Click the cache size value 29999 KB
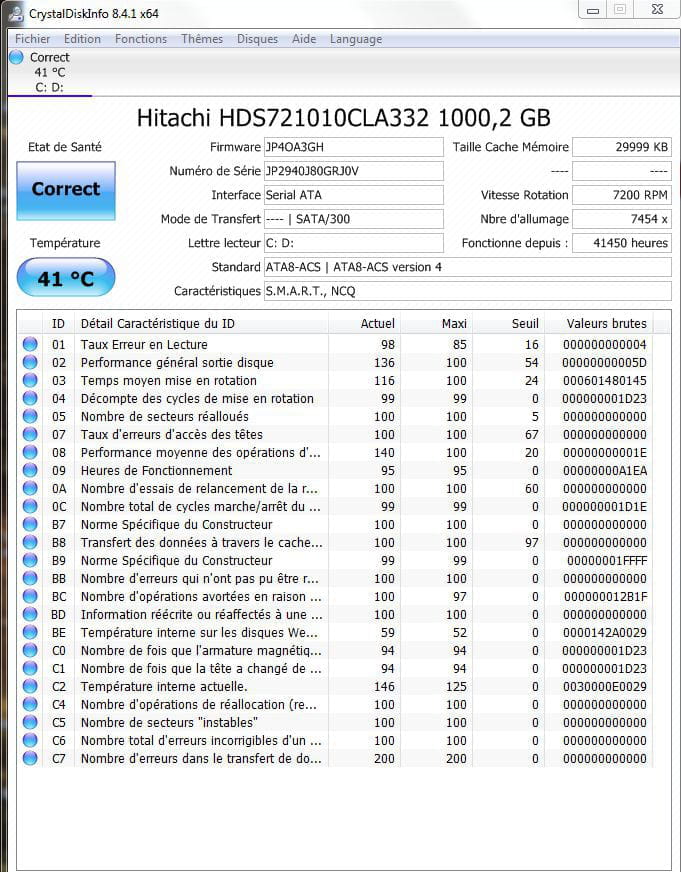Image resolution: width=681 pixels, height=872 pixels. coord(622,147)
